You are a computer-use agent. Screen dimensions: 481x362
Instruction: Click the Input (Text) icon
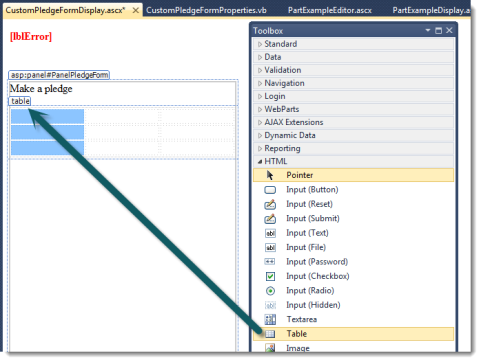click(270, 233)
